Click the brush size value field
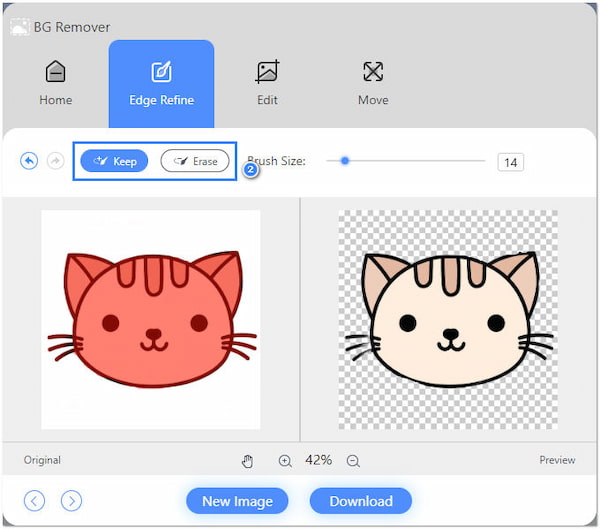 coord(510,162)
